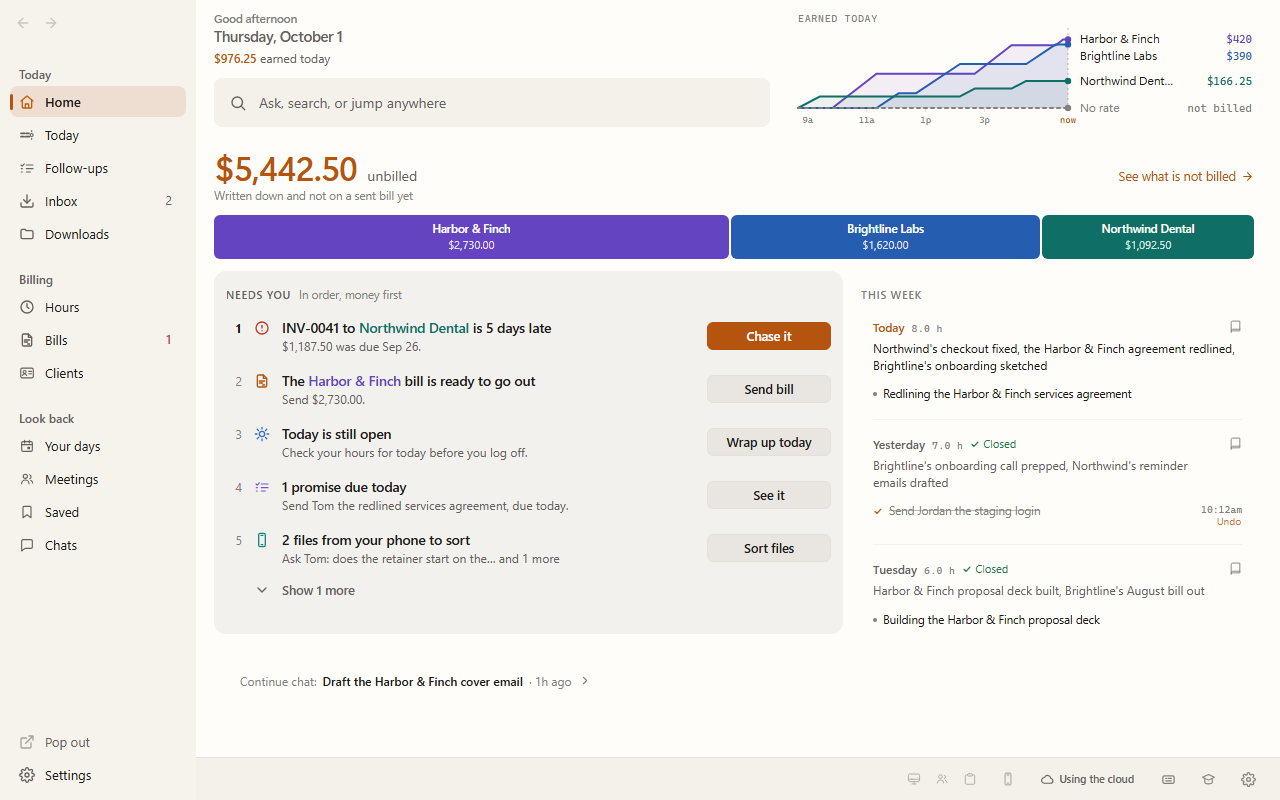Open the Inbox with 2 items

98,201
